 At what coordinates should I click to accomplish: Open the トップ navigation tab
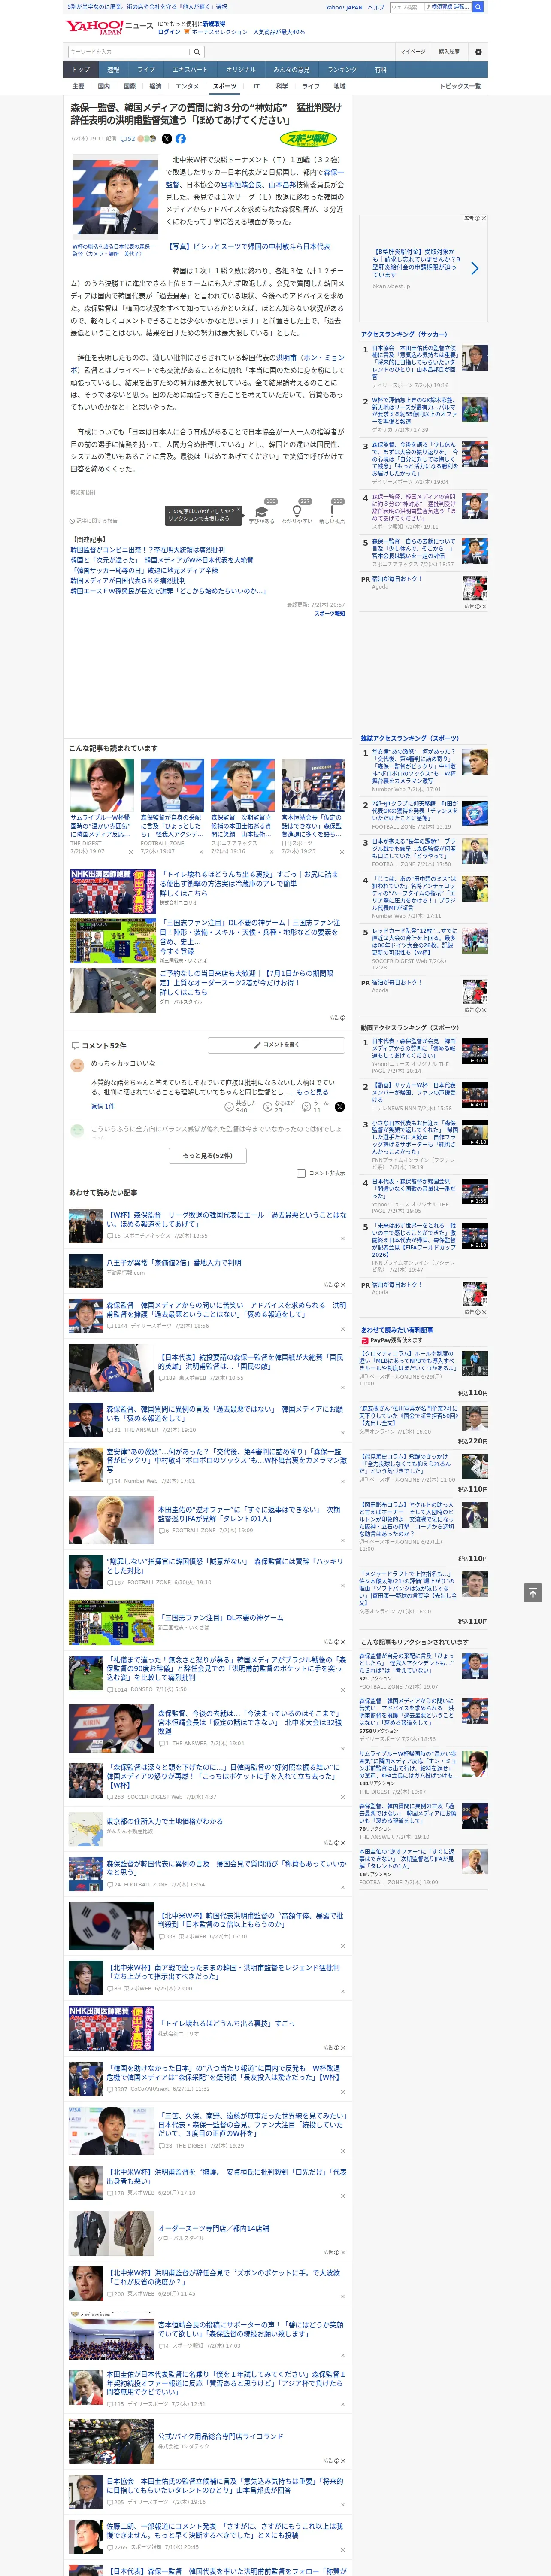pyautogui.click(x=81, y=70)
